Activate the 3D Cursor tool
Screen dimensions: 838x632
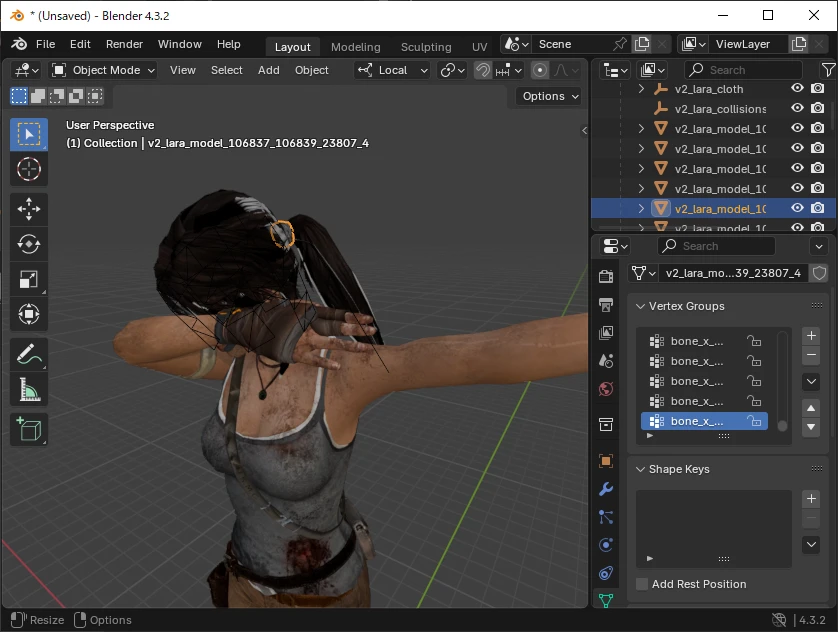pyautogui.click(x=29, y=169)
